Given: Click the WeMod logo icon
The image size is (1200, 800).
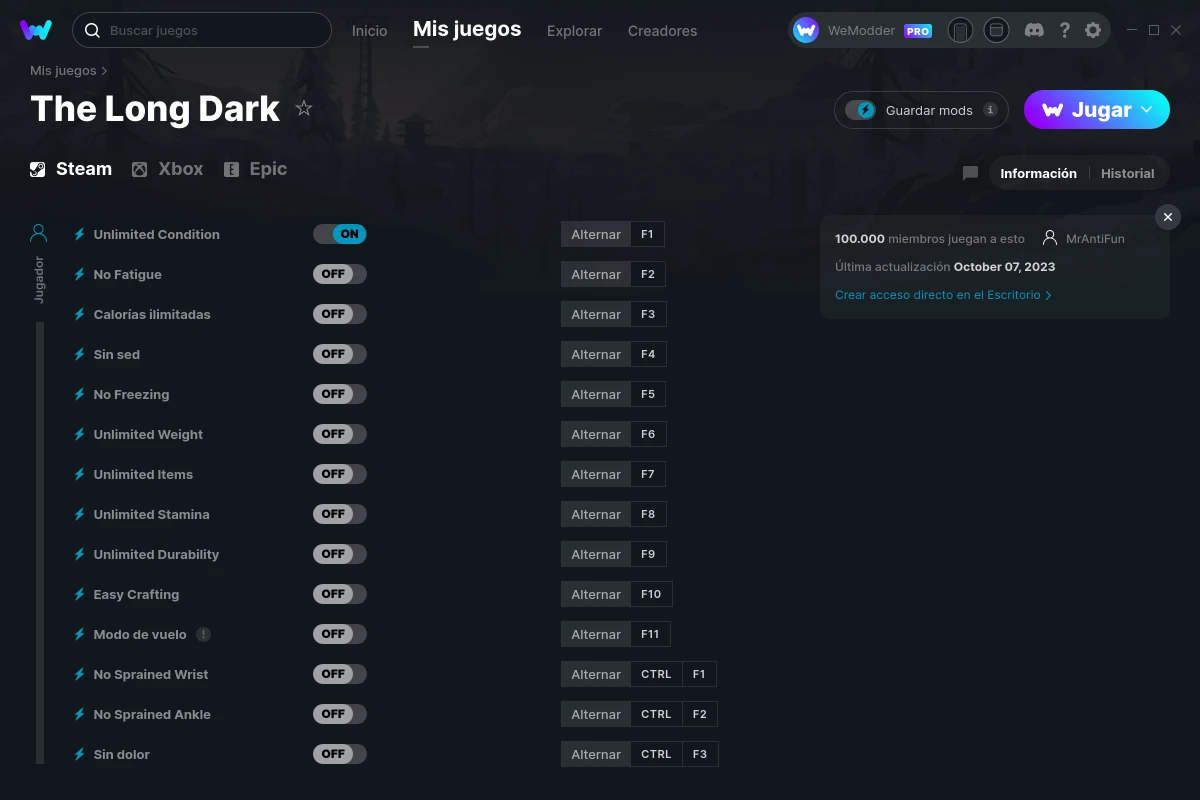Looking at the screenshot, I should [36, 30].
